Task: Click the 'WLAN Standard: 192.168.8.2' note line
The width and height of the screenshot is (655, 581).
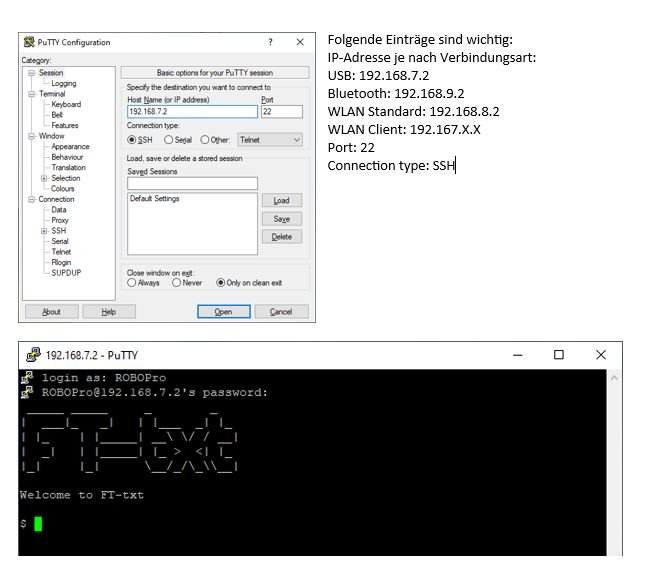Action: click(x=414, y=112)
